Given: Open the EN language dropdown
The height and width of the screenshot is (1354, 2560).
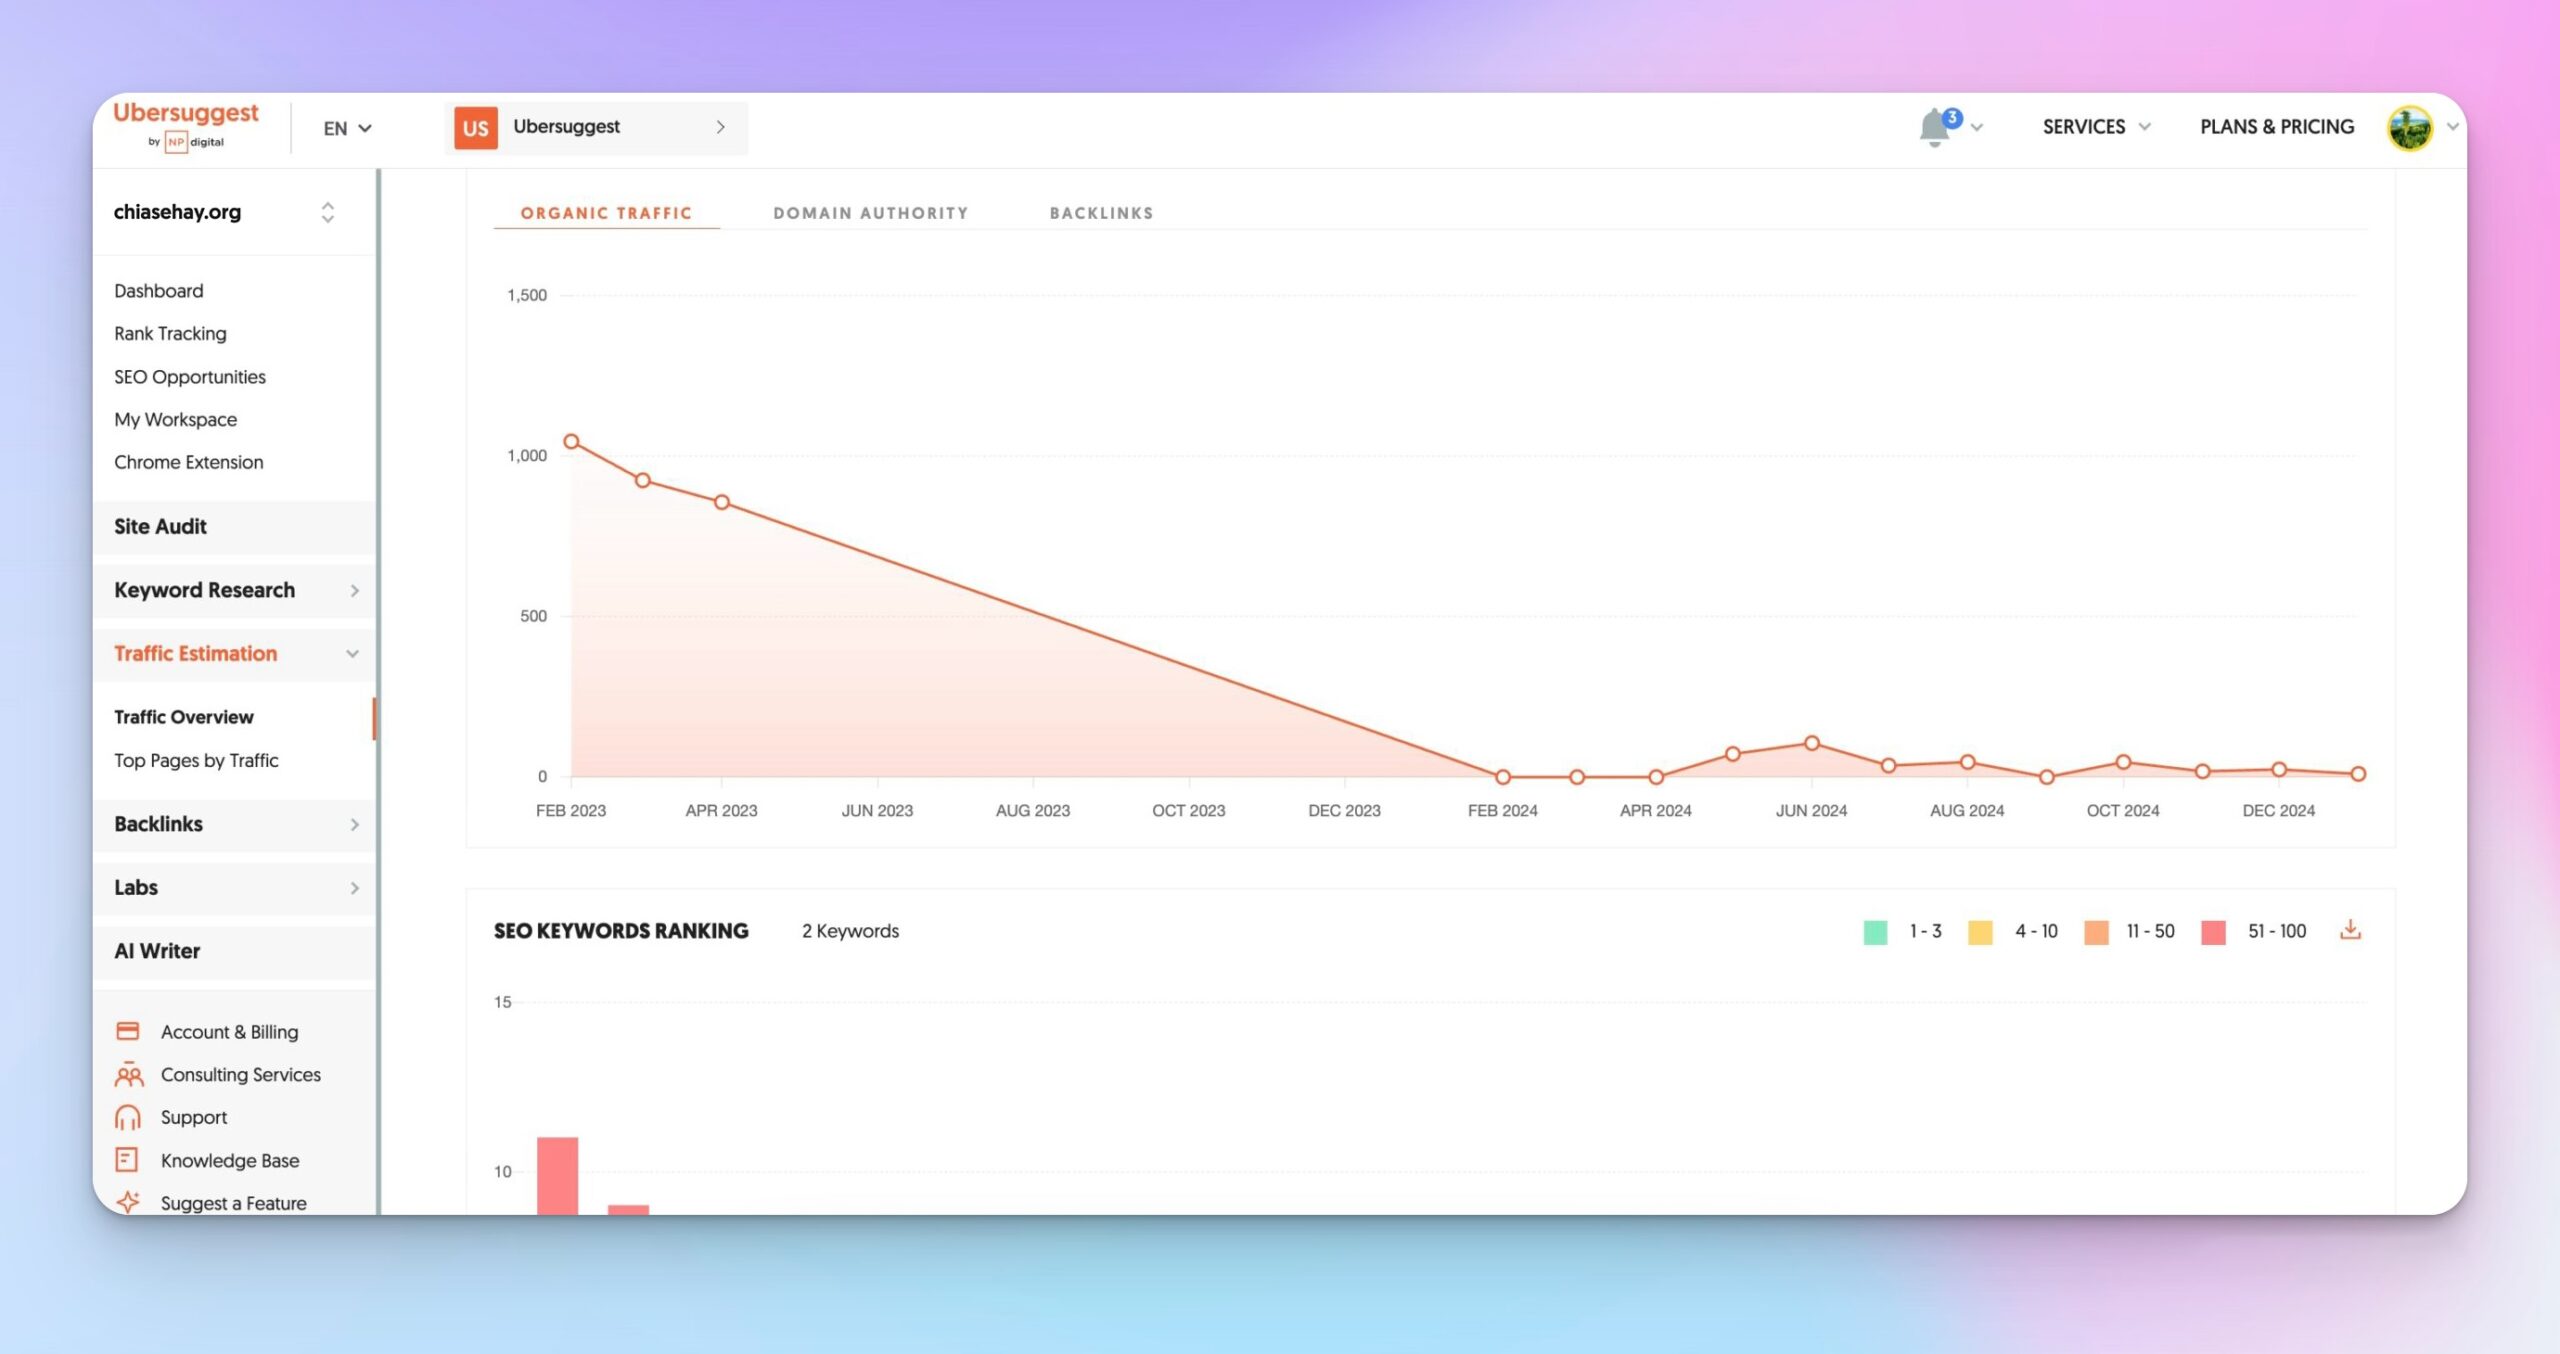Looking at the screenshot, I should [347, 128].
